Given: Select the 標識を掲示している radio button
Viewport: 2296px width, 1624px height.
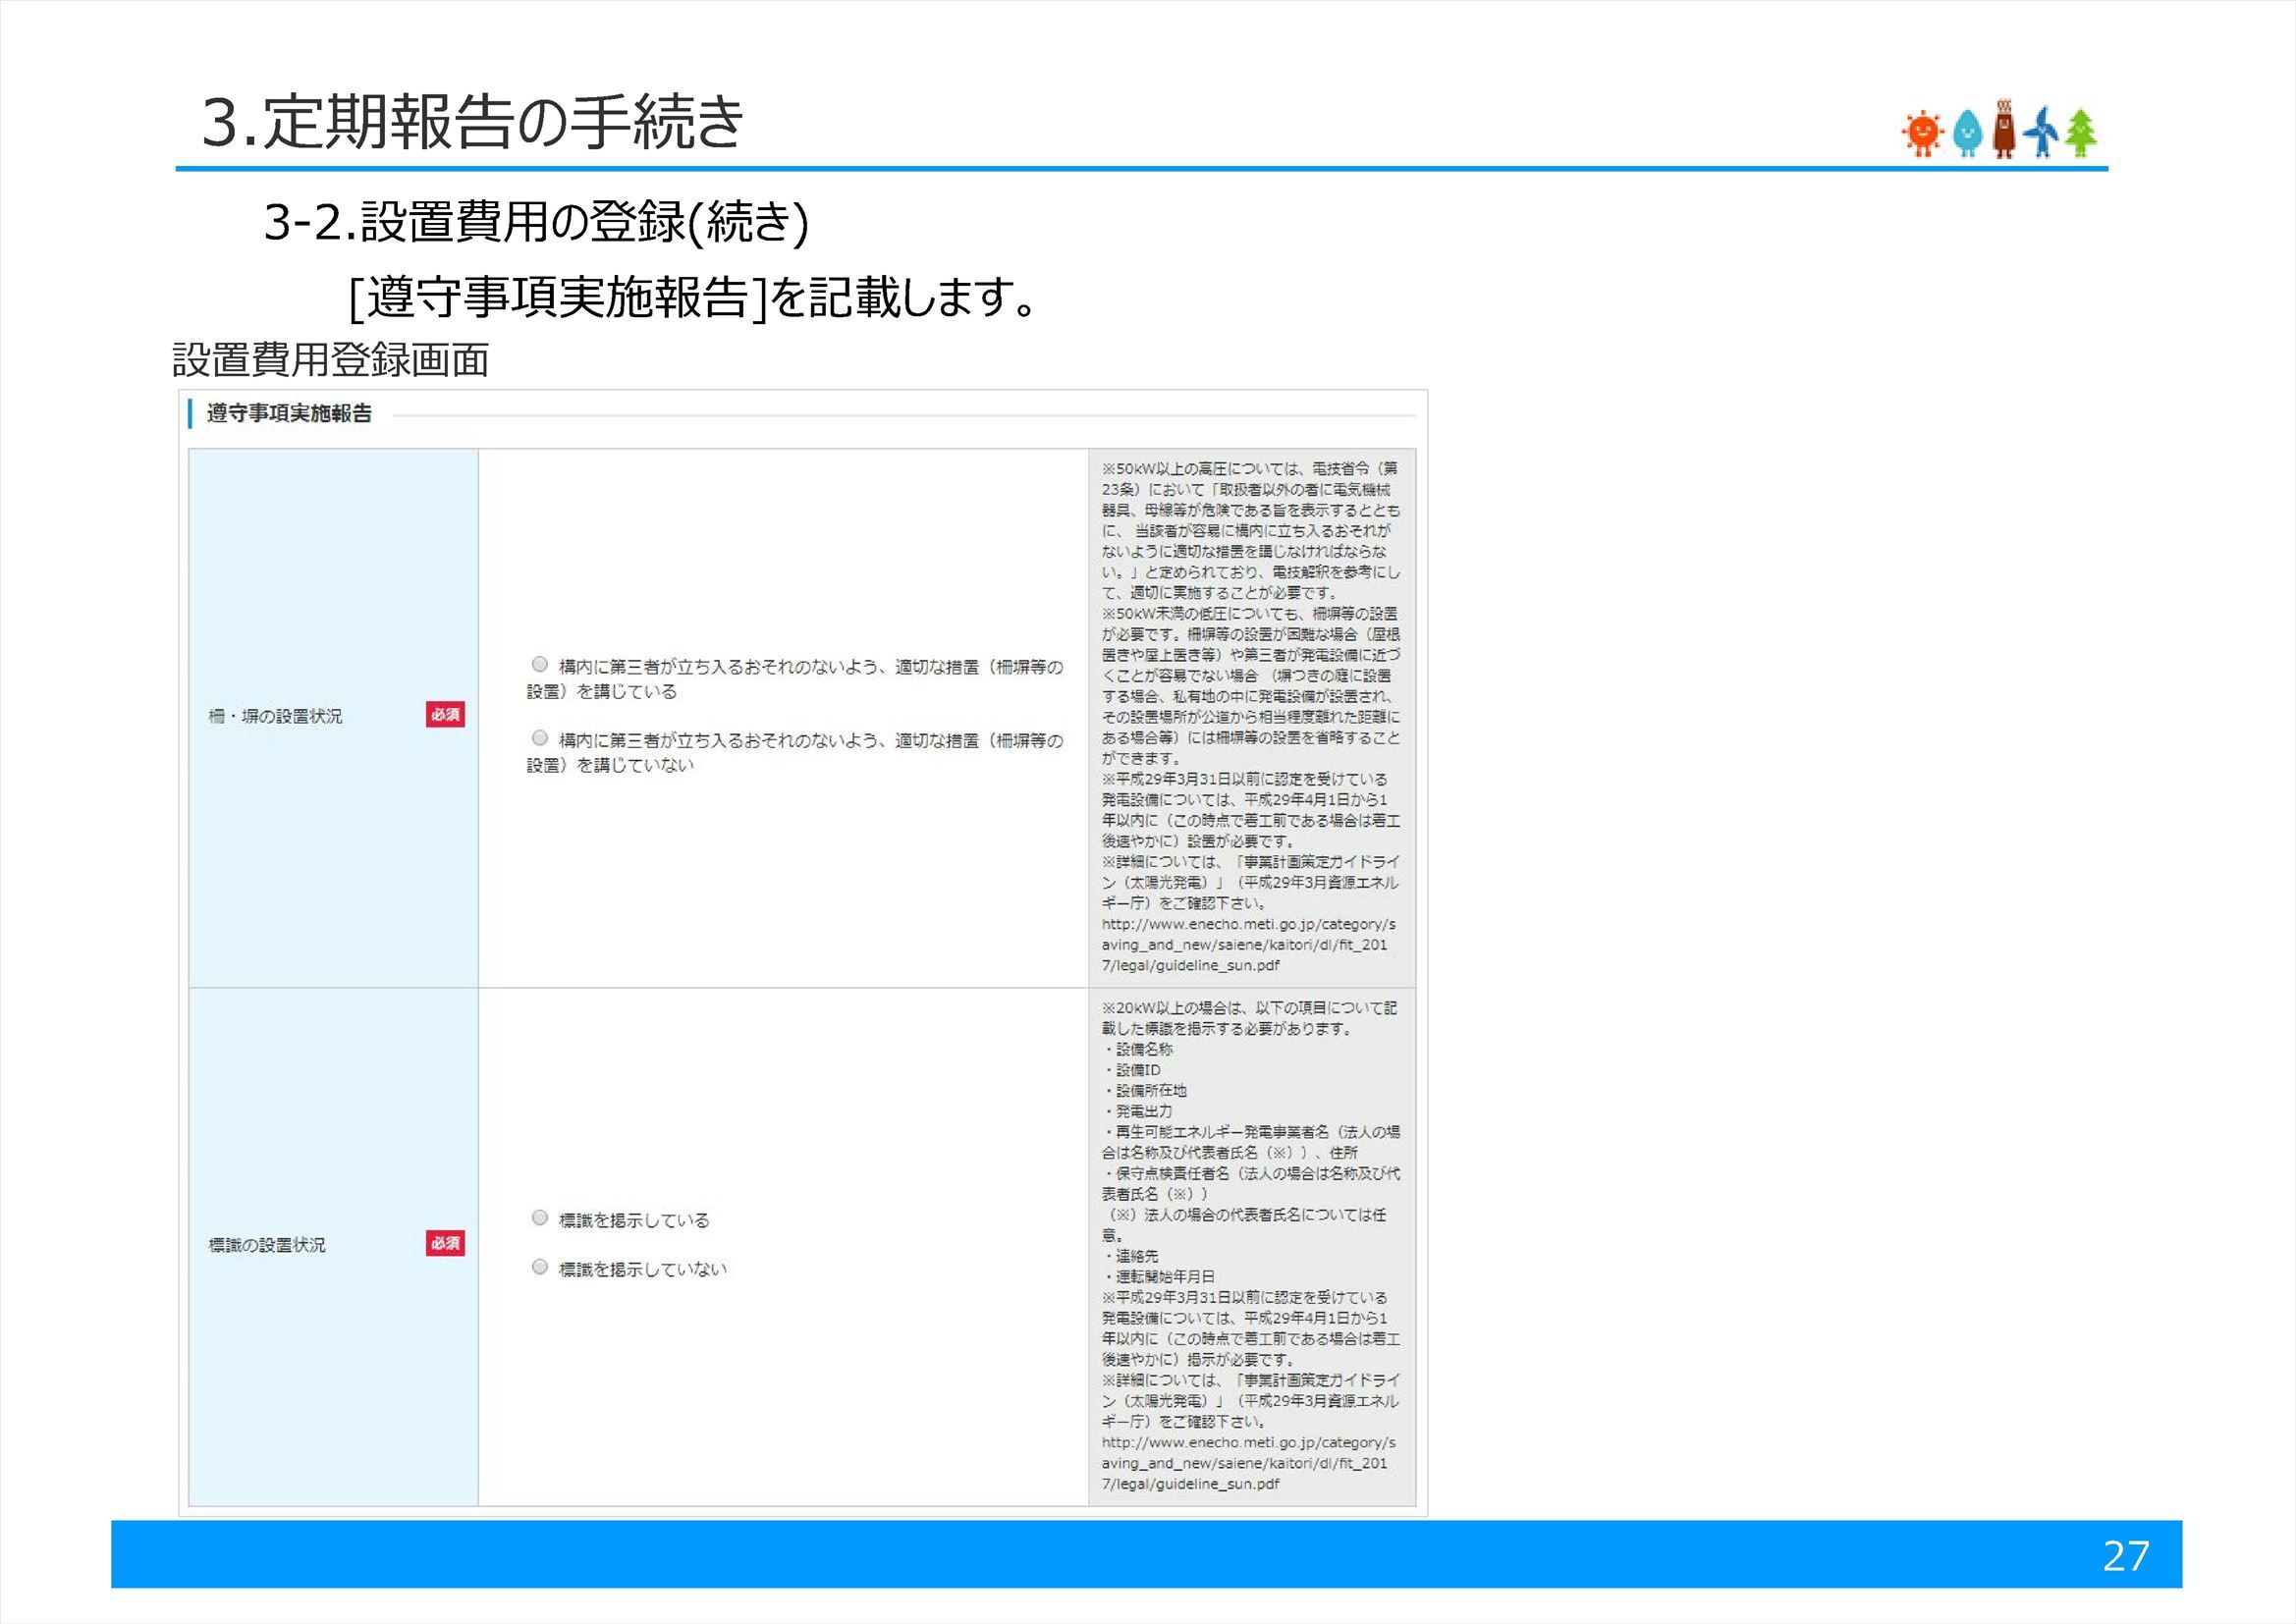Looking at the screenshot, I should (539, 1218).
